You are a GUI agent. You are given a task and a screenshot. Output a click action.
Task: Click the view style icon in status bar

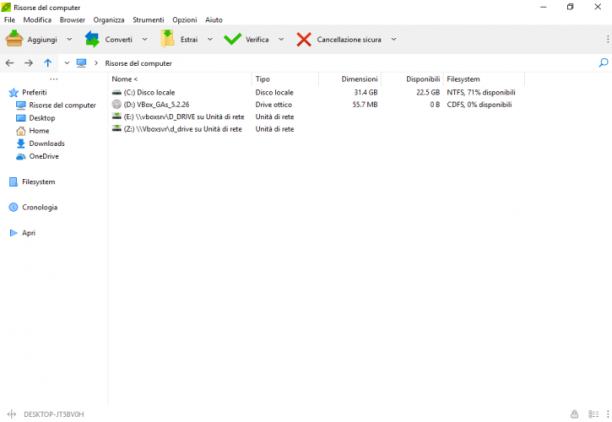click(x=593, y=414)
